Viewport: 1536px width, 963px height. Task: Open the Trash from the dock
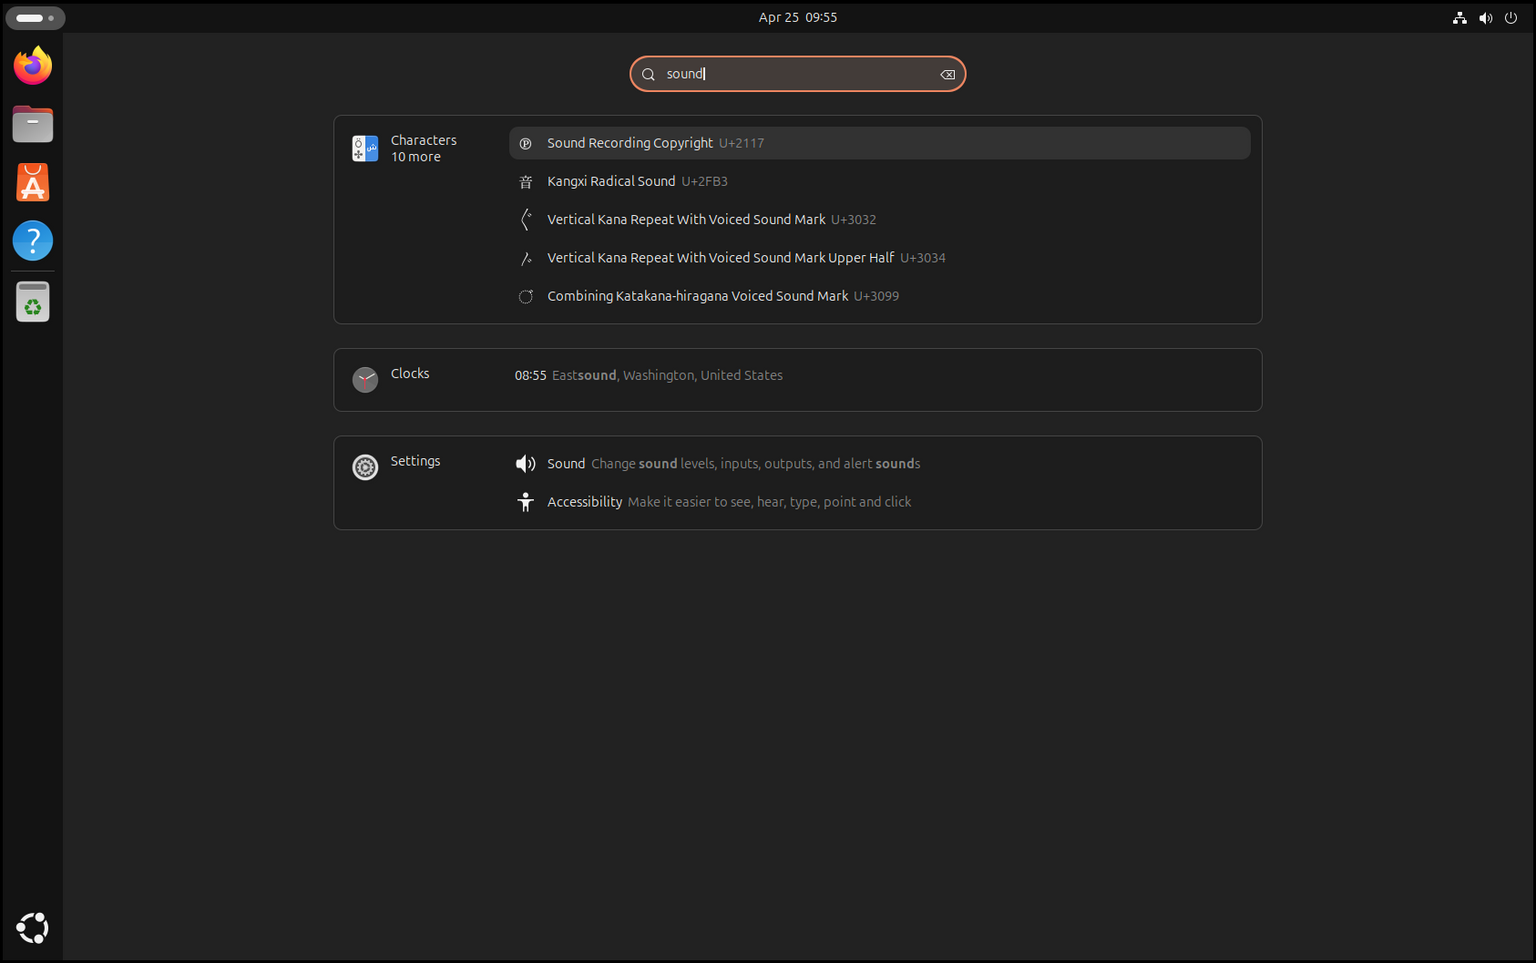32,301
